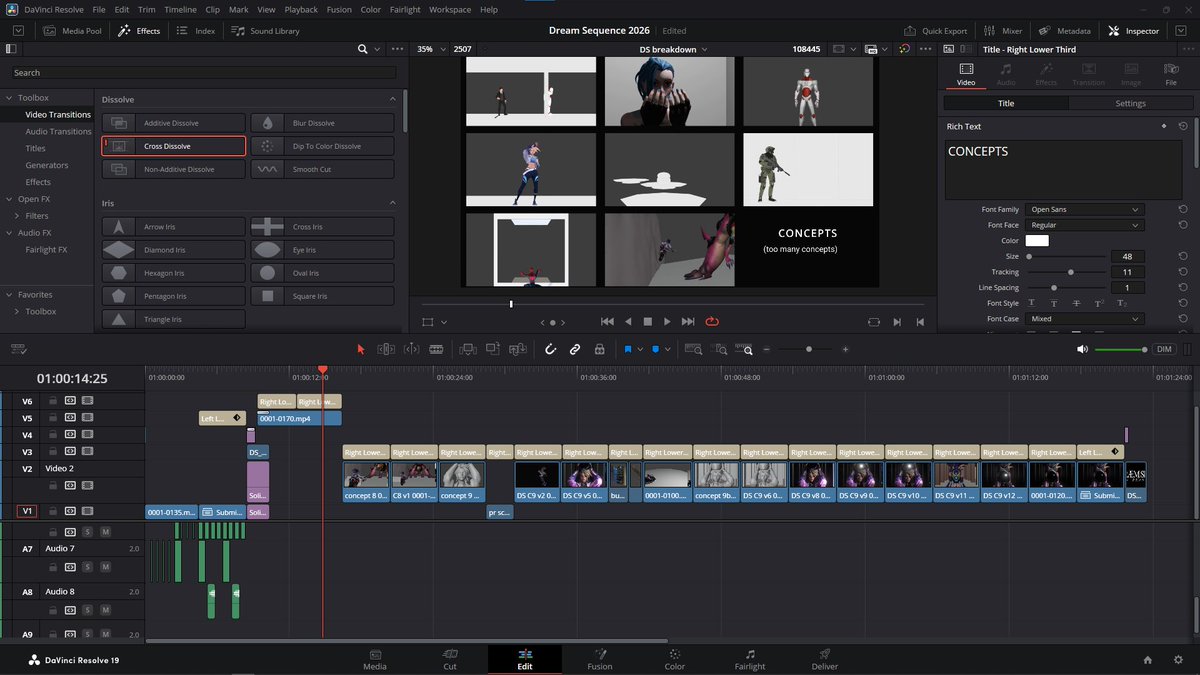Select the Titles category
This screenshot has height=675, width=1200.
pos(35,148)
